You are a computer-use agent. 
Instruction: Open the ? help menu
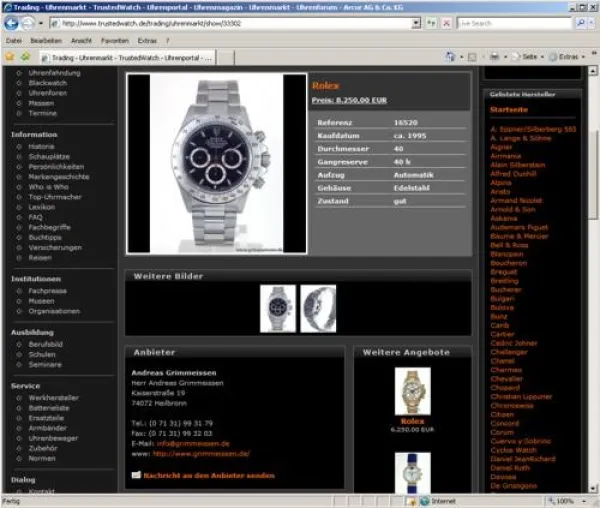pos(168,41)
